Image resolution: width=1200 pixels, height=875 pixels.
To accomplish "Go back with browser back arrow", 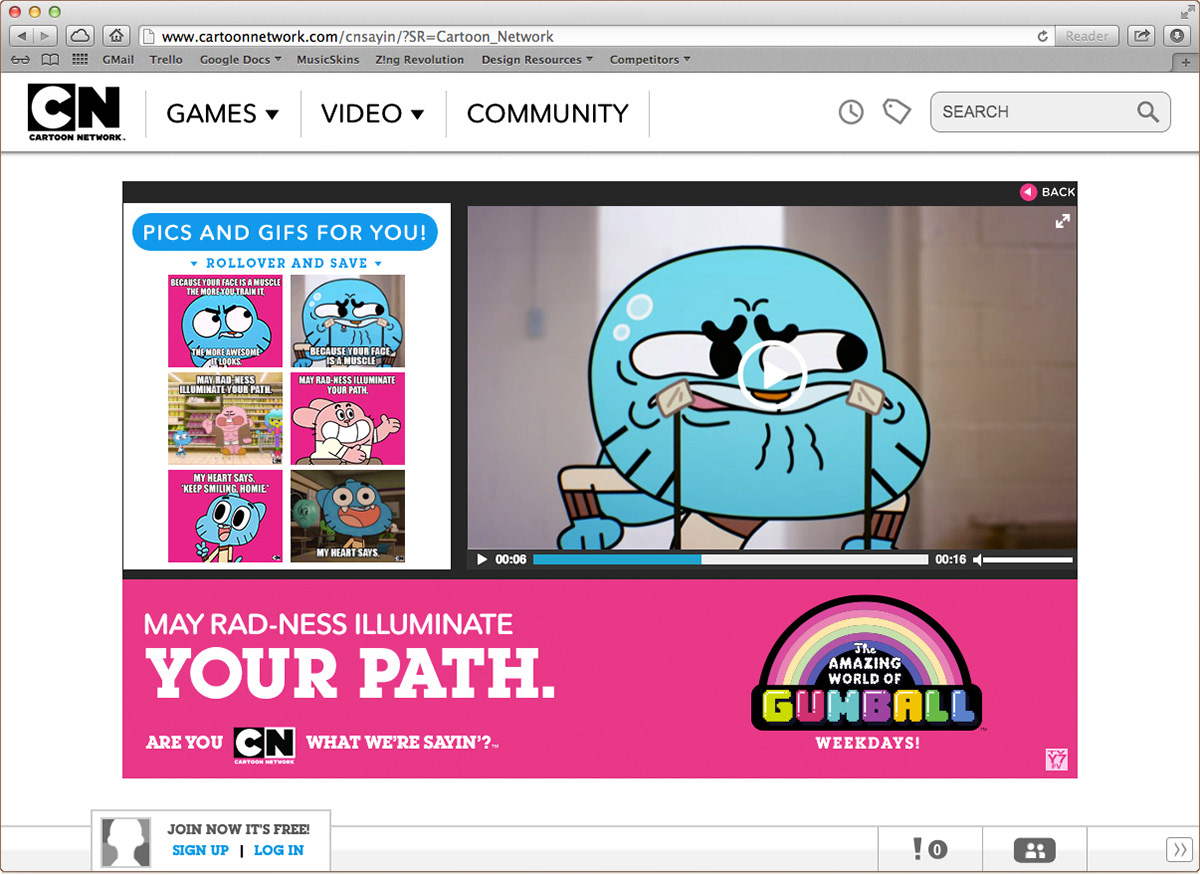I will click(23, 36).
